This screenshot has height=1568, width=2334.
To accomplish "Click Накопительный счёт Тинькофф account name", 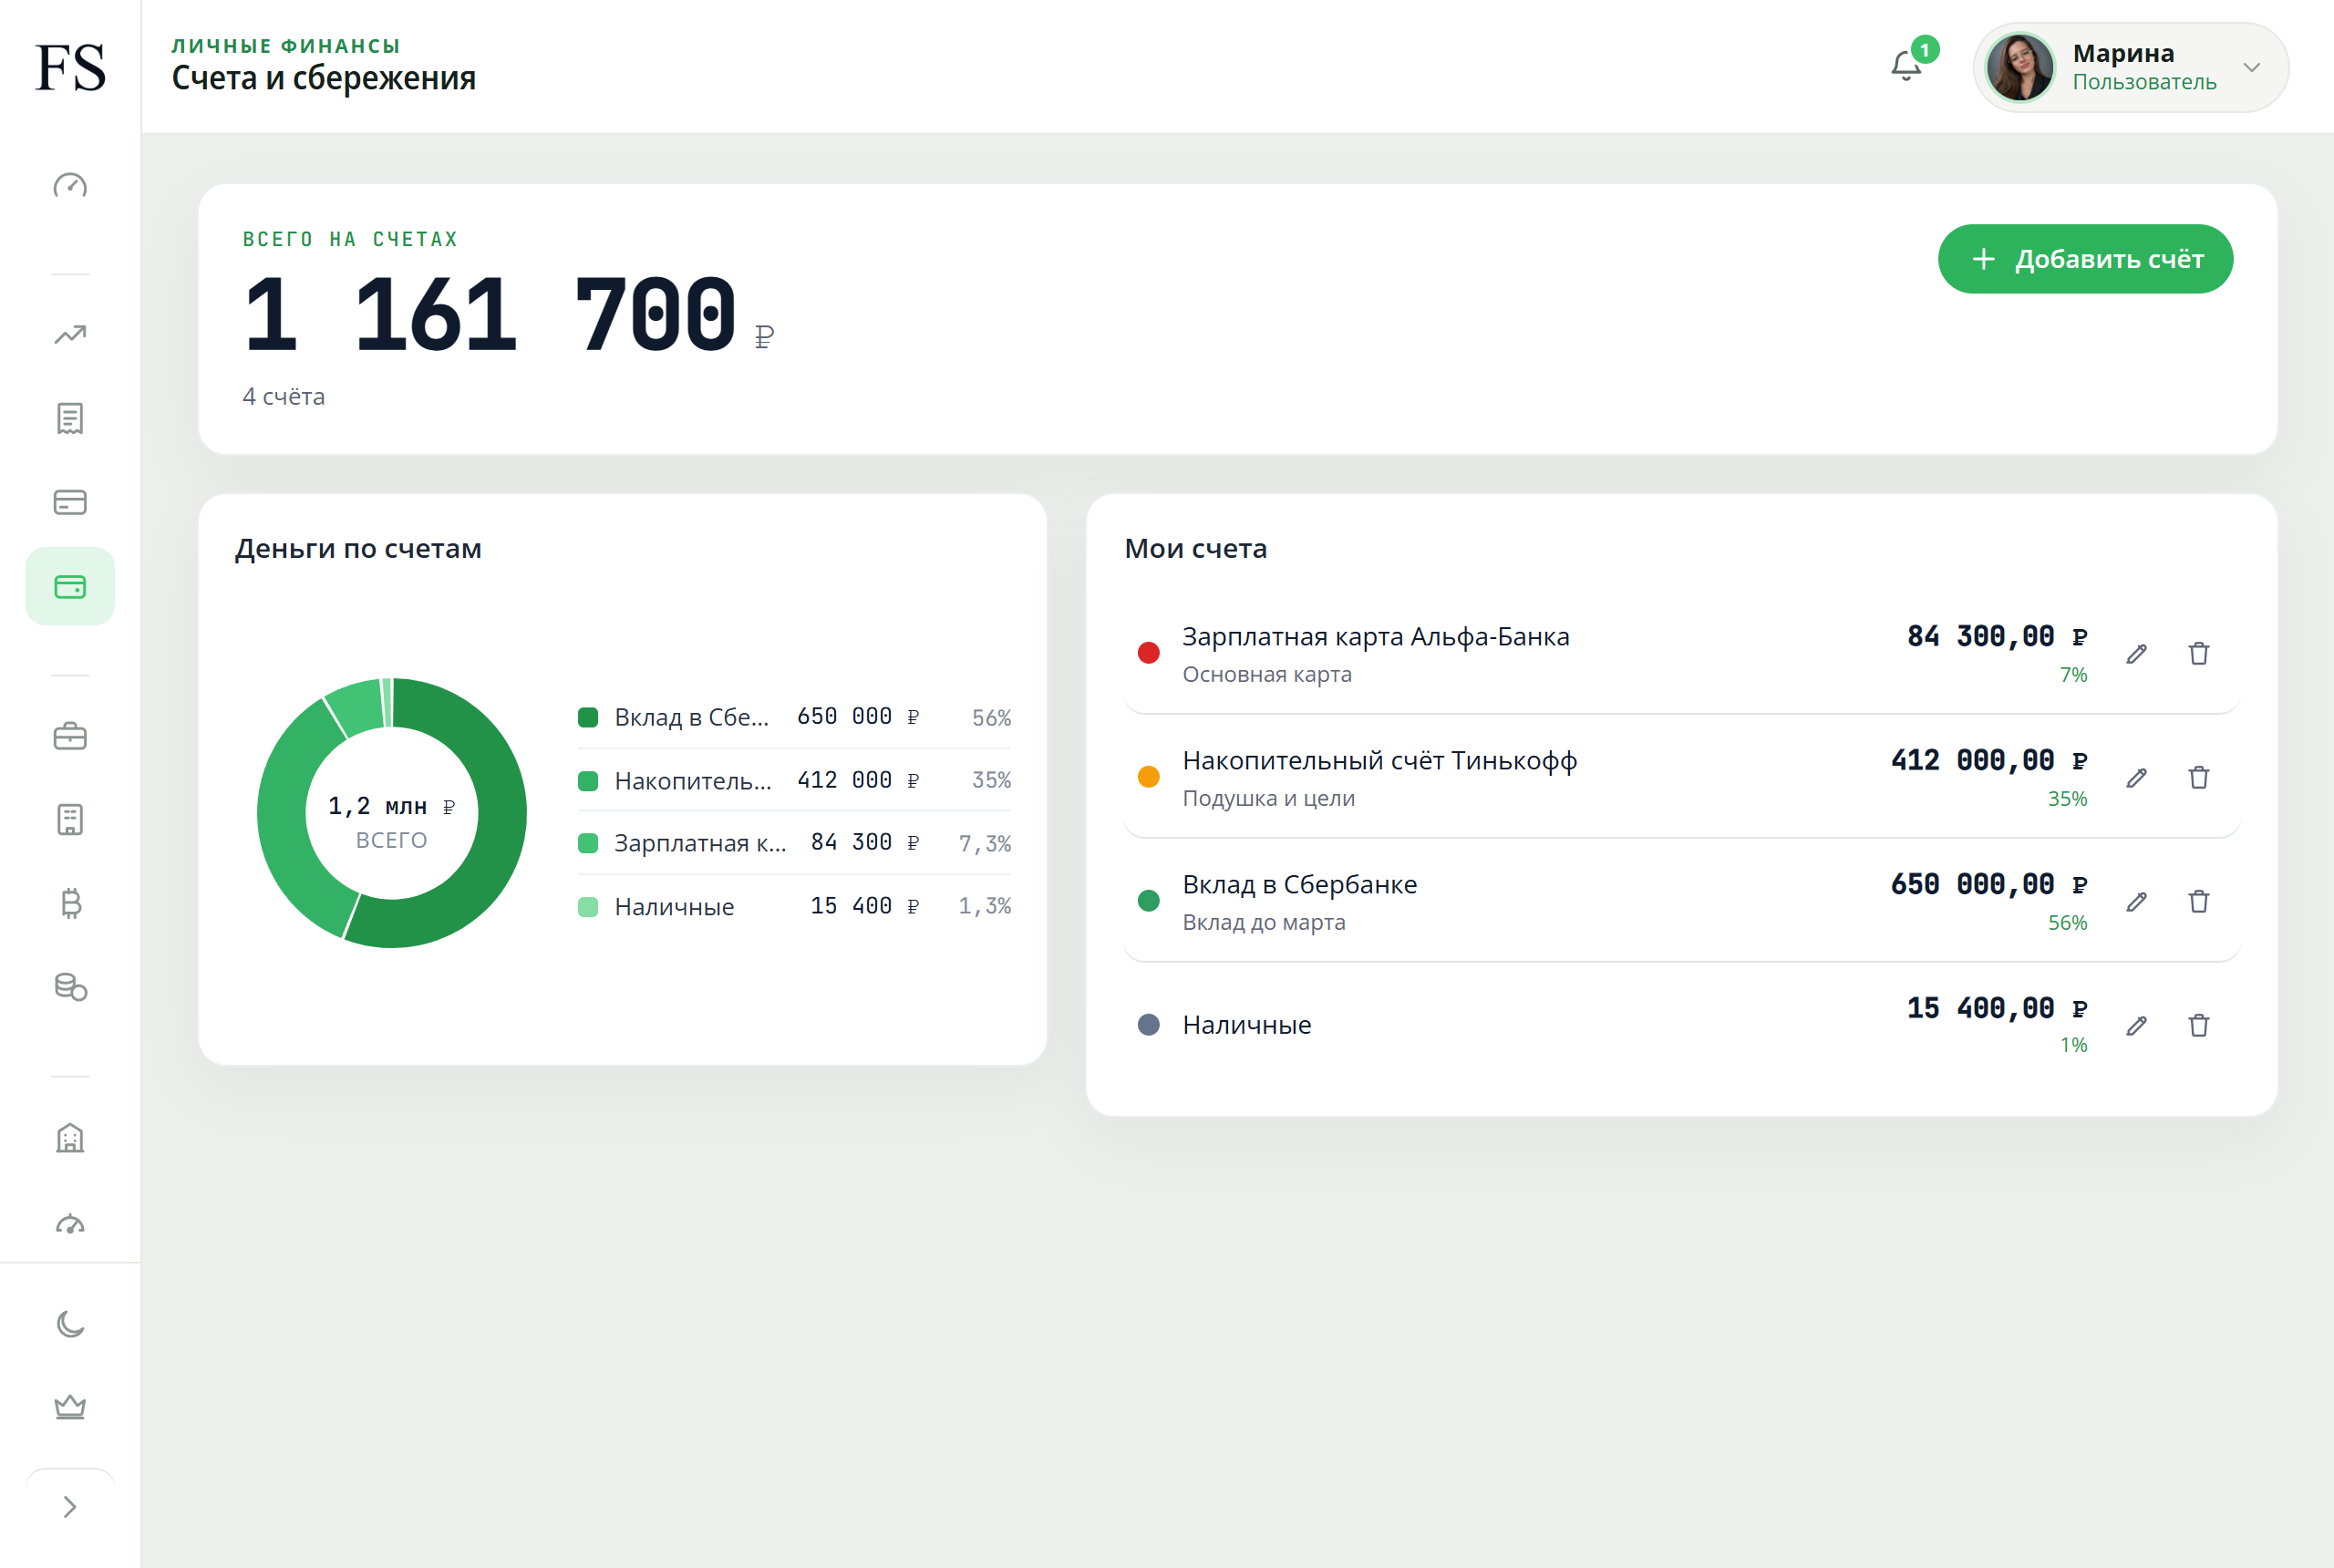I will pyautogui.click(x=1380, y=761).
